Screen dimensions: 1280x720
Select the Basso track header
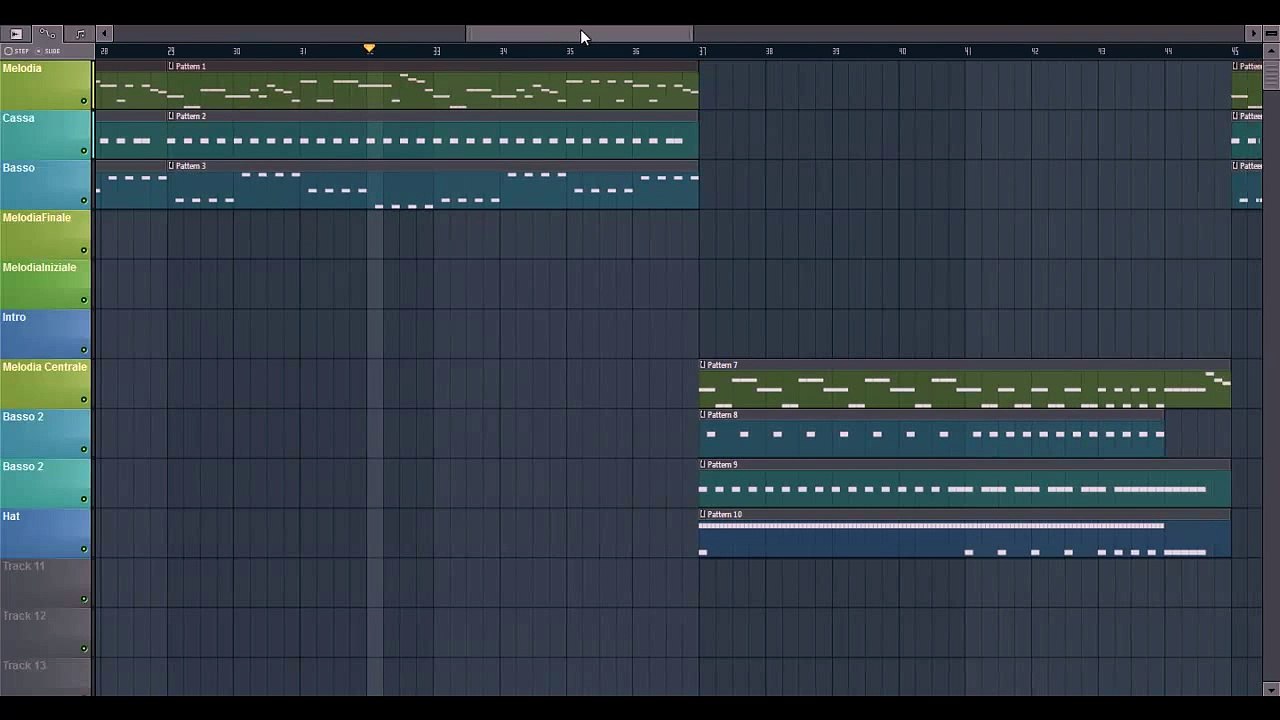(x=46, y=184)
